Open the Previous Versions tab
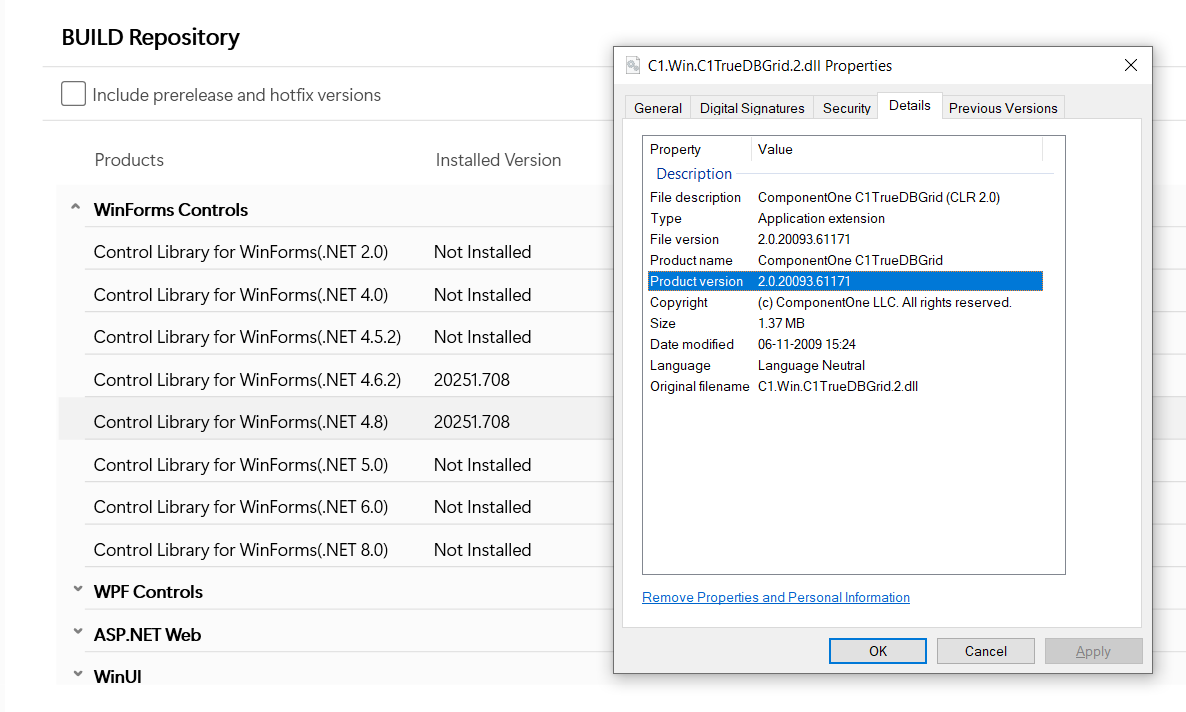 (x=1003, y=108)
